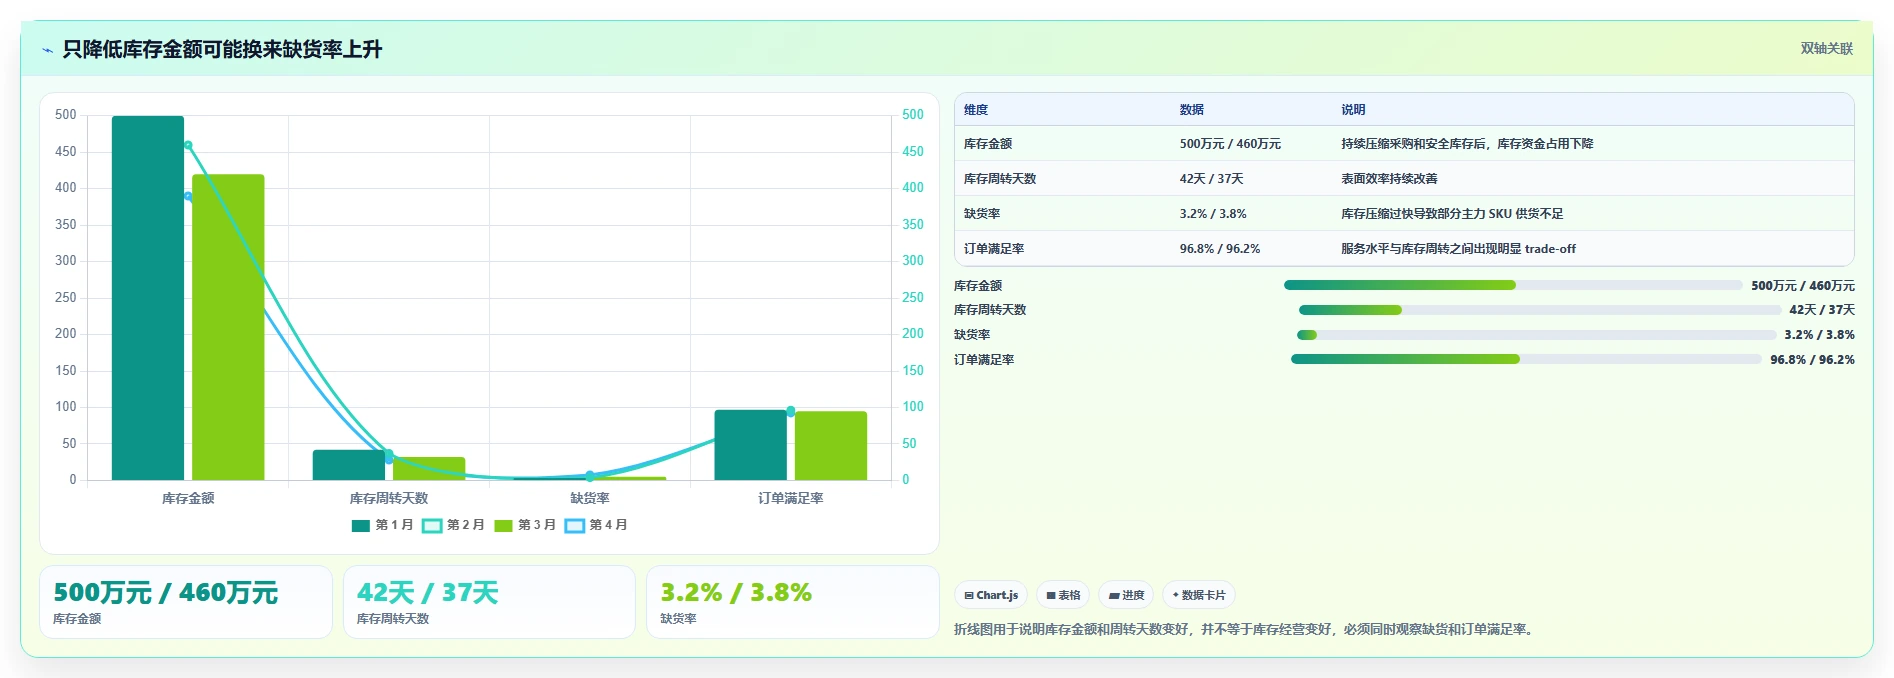The image size is (1894, 678).
Task: Click the 库存周转天数 x-axis label
Action: coord(389,498)
